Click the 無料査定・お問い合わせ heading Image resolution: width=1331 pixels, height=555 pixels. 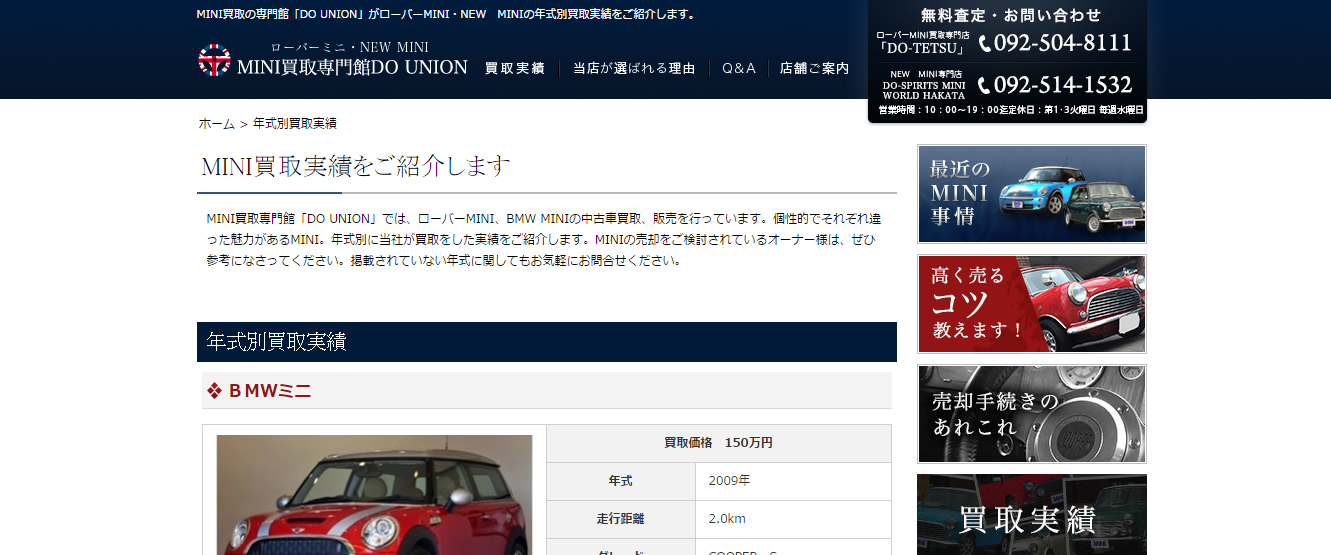point(1011,15)
